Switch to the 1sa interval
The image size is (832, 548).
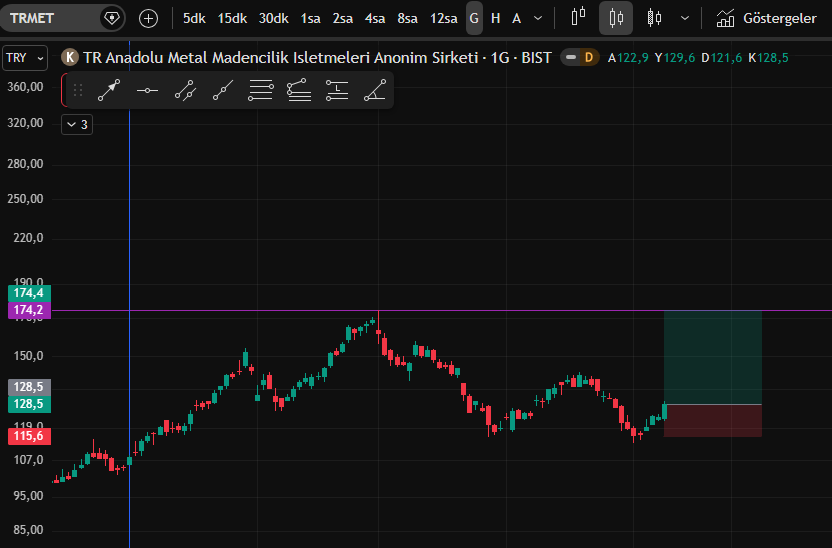[310, 19]
